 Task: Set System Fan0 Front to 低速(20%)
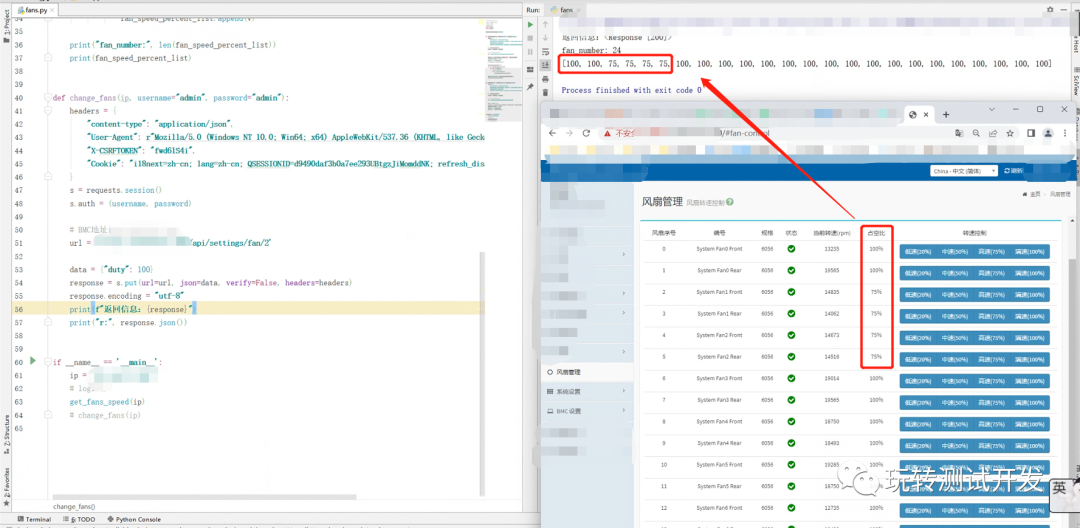917,251
